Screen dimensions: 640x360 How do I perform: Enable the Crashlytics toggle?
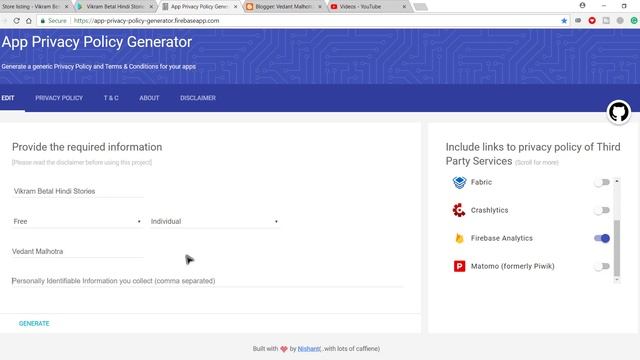602,210
